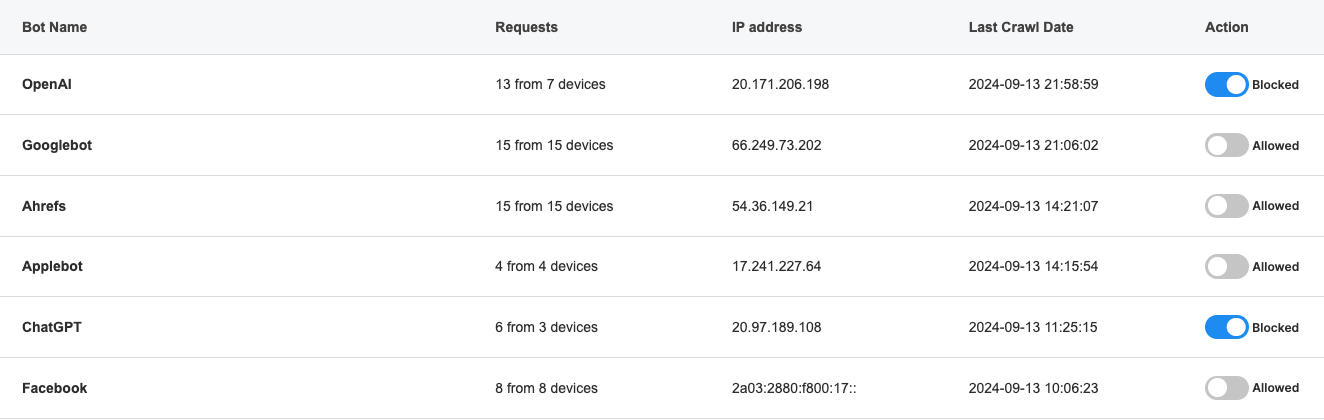This screenshot has height=420, width=1324.
Task: Toggle the OpenAI bot block switch
Action: pos(1226,85)
